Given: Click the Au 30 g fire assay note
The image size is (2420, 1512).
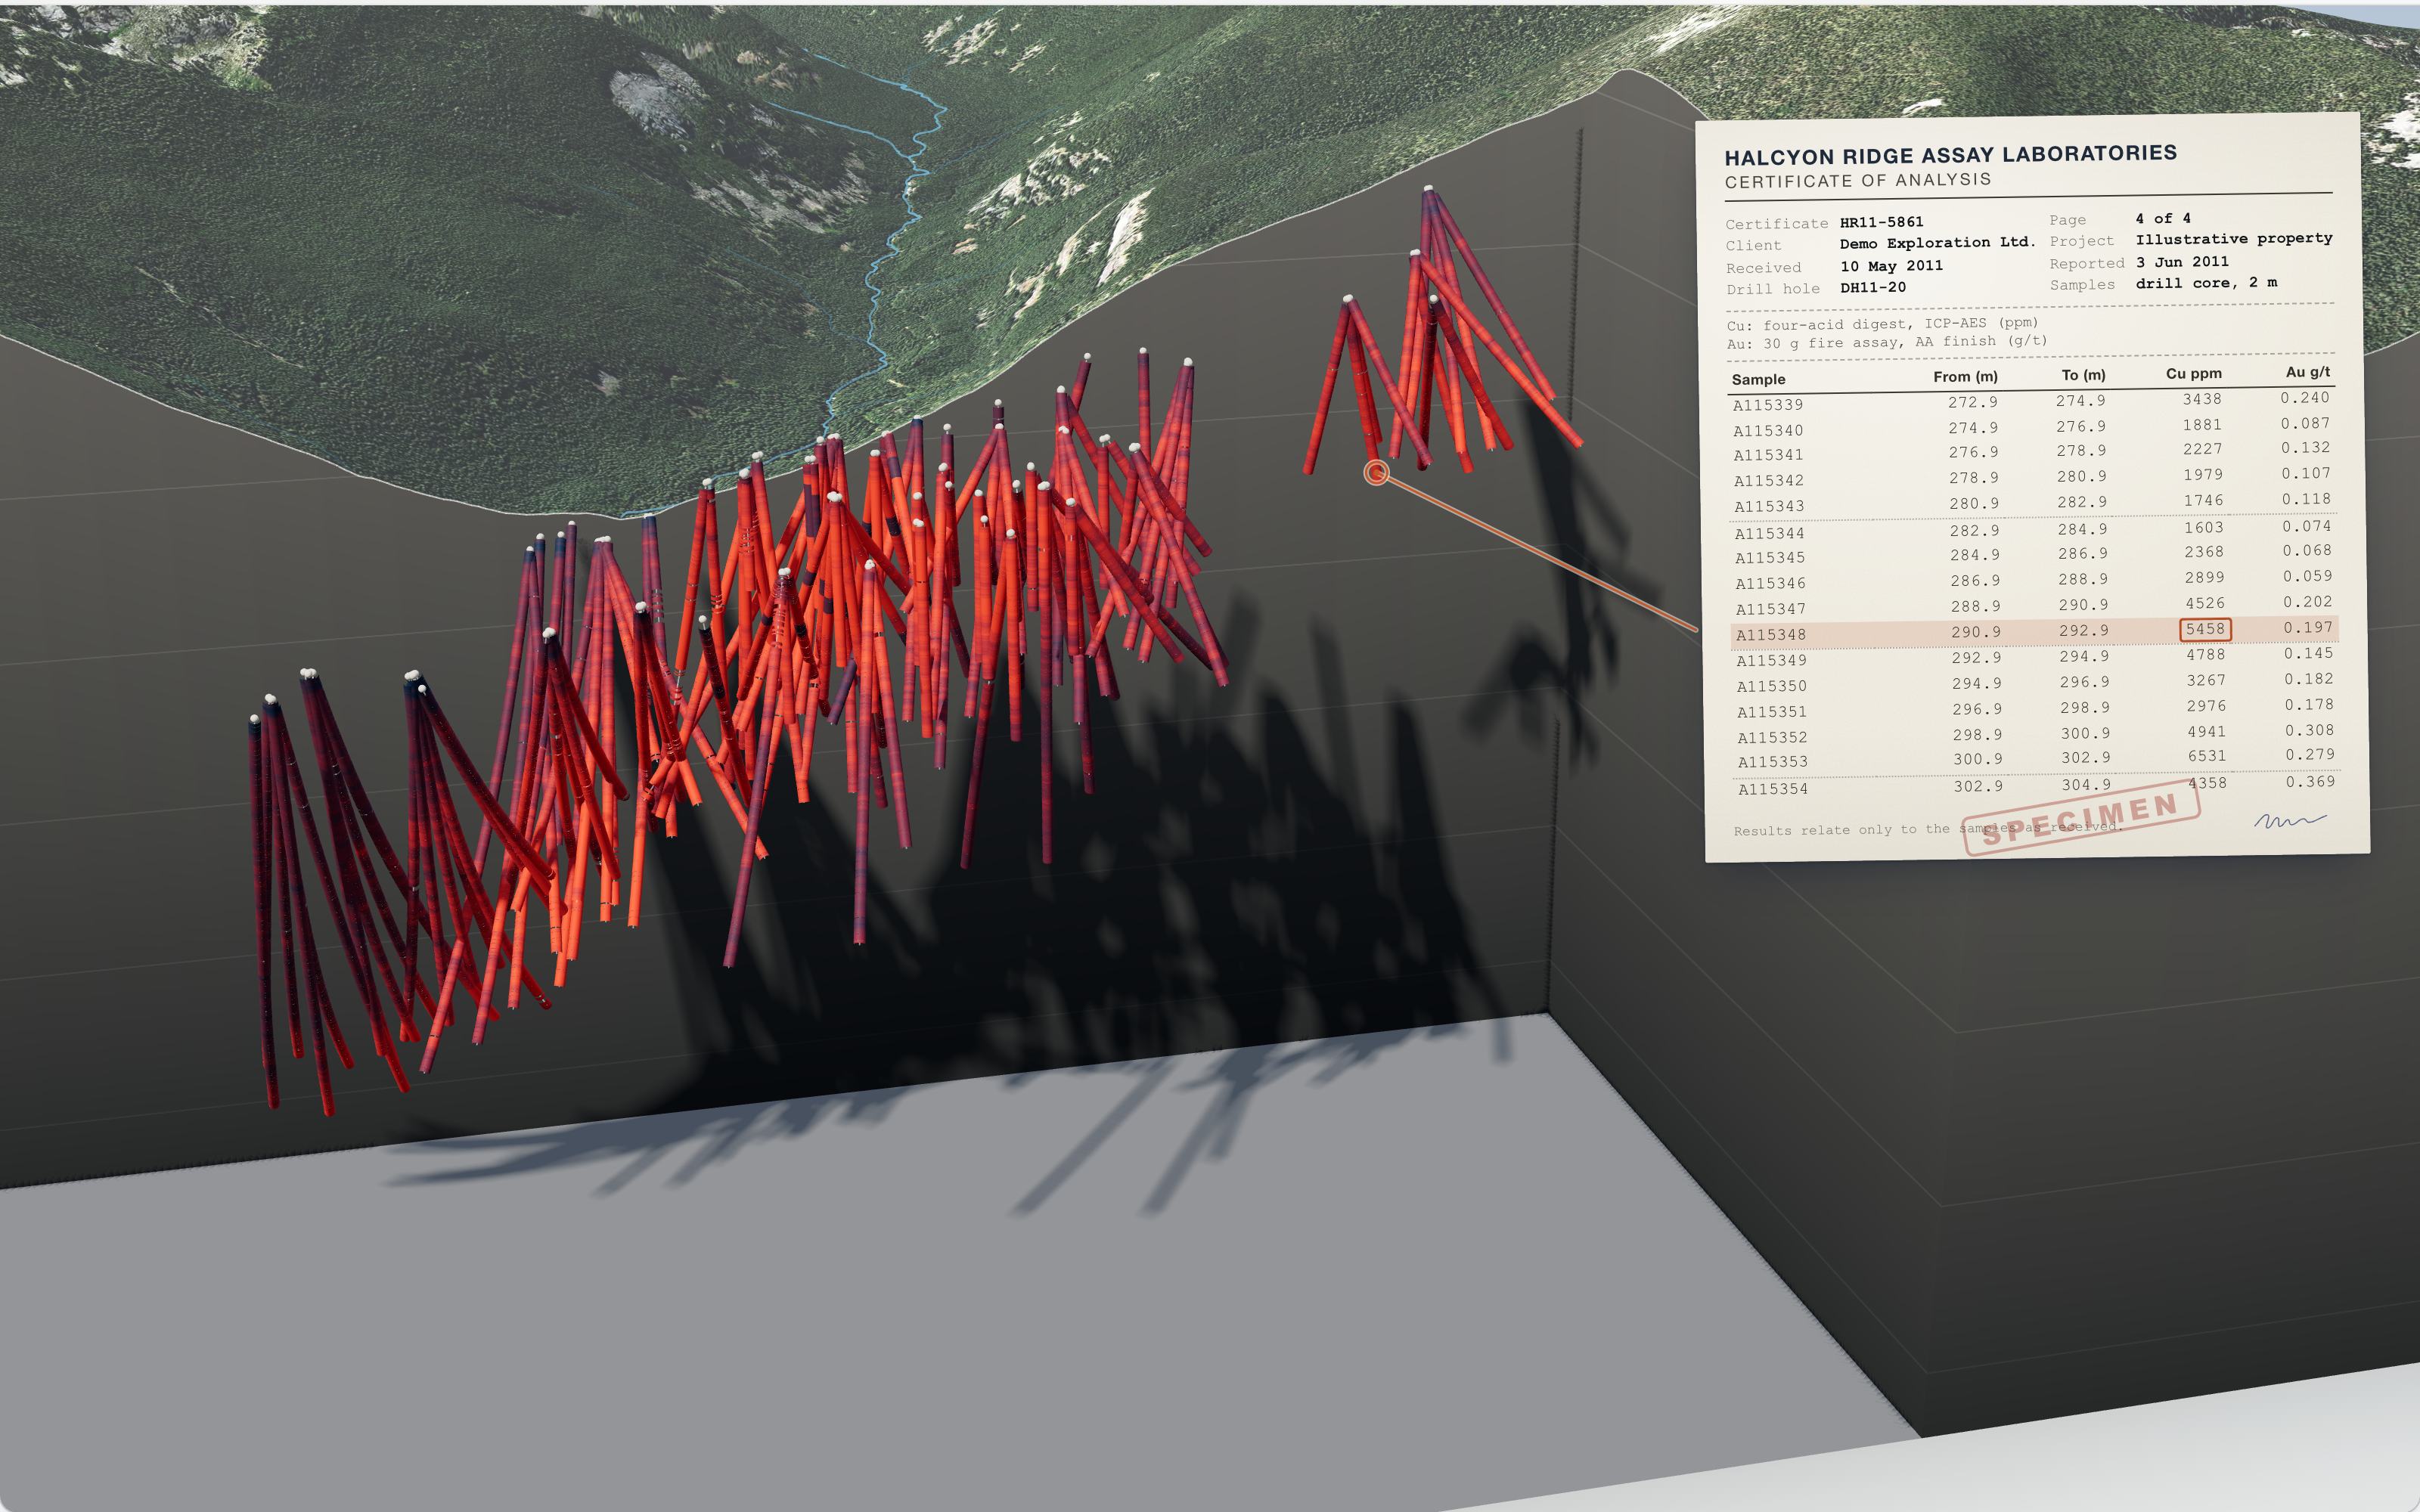Looking at the screenshot, I should (1886, 342).
